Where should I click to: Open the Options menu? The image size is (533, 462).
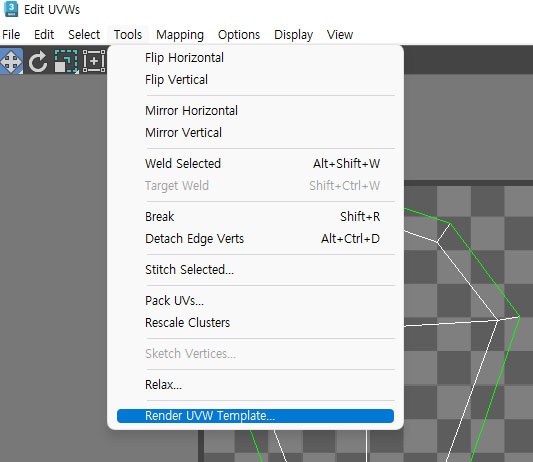coord(239,35)
